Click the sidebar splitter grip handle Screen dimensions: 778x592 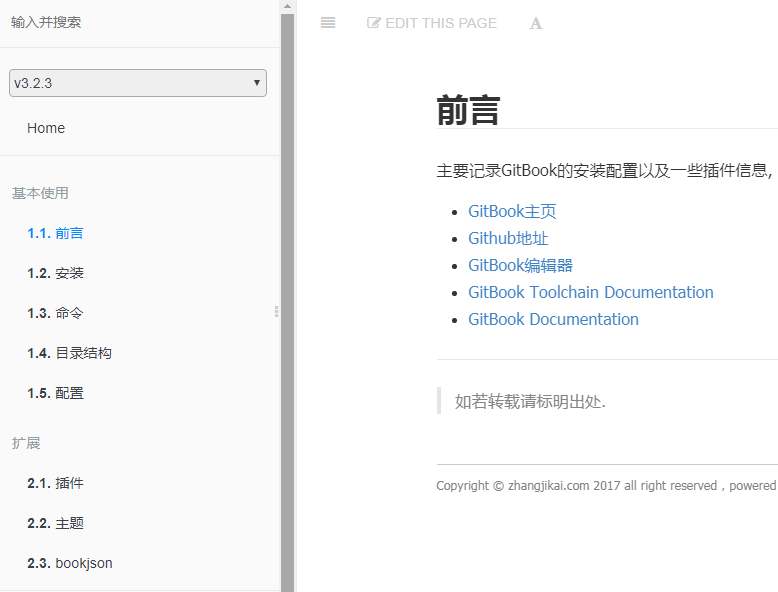coord(276,311)
